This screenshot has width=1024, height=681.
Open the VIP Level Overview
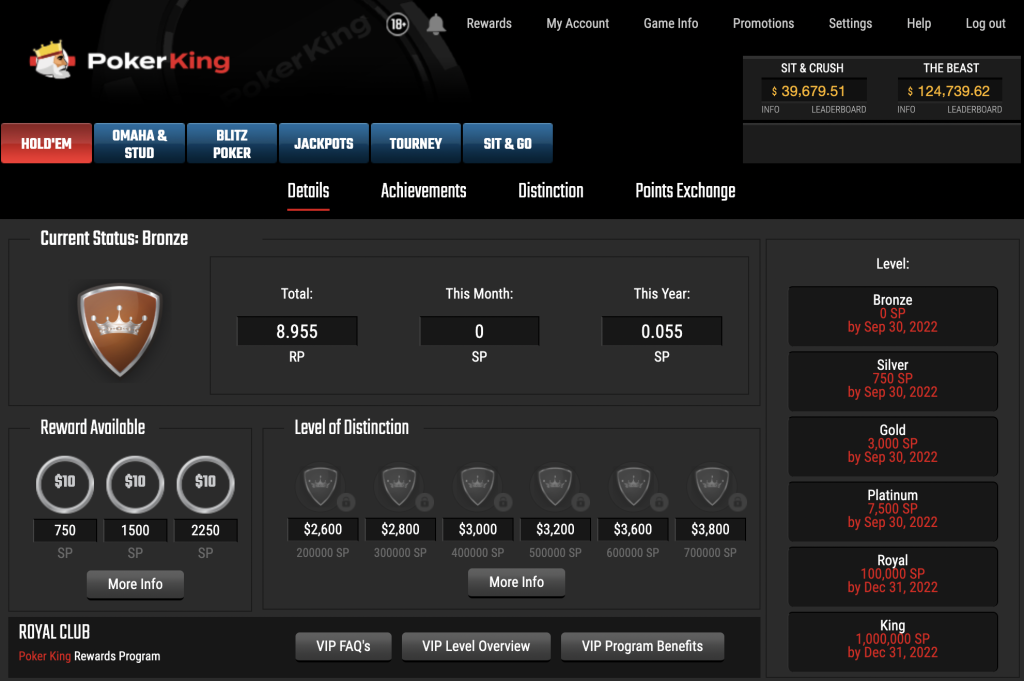pos(476,646)
